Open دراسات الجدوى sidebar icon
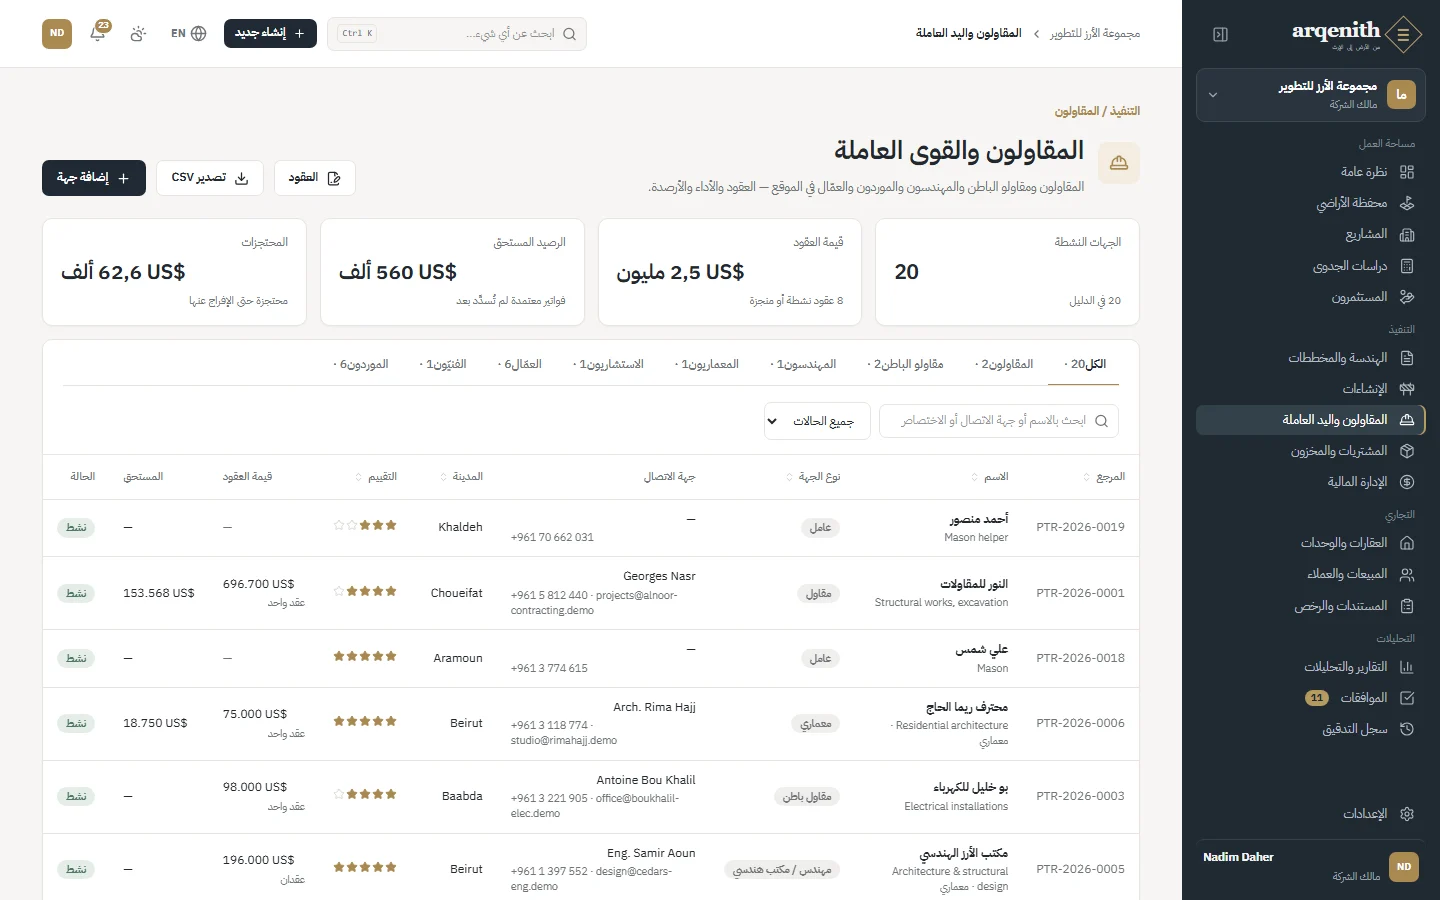The image size is (1440, 900). tap(1407, 266)
